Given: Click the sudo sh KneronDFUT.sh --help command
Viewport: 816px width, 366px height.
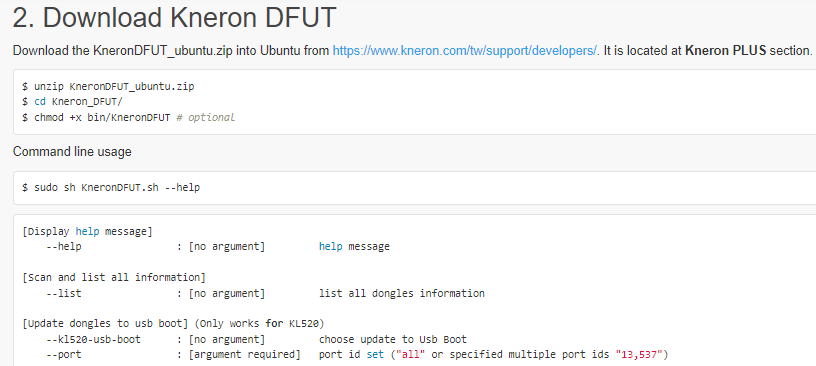Looking at the screenshot, I should pos(111,187).
